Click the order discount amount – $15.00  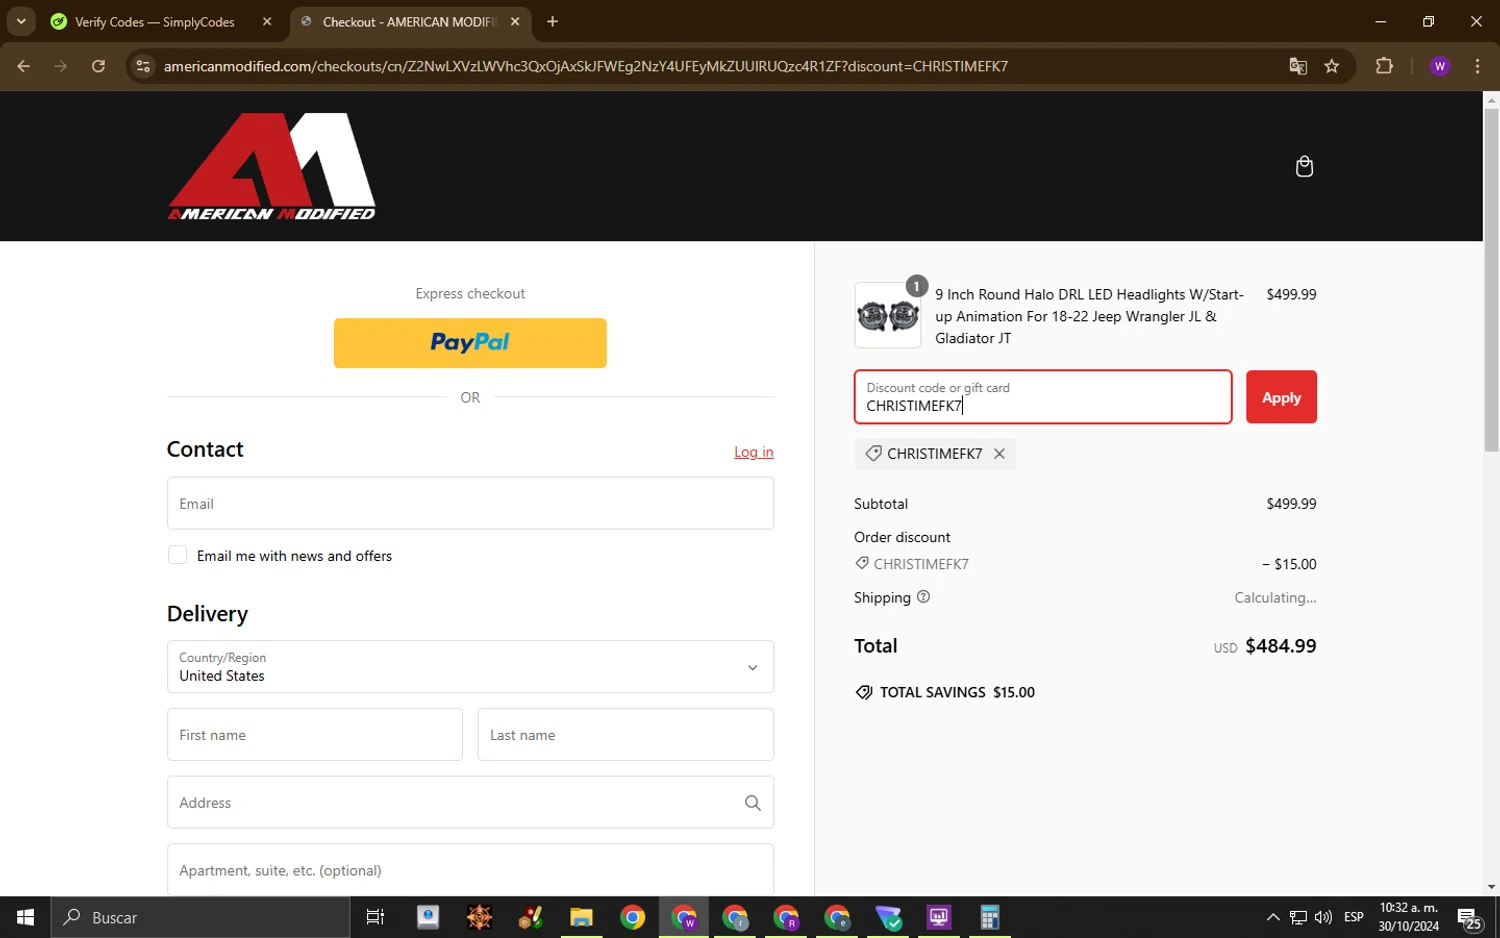coord(1289,564)
